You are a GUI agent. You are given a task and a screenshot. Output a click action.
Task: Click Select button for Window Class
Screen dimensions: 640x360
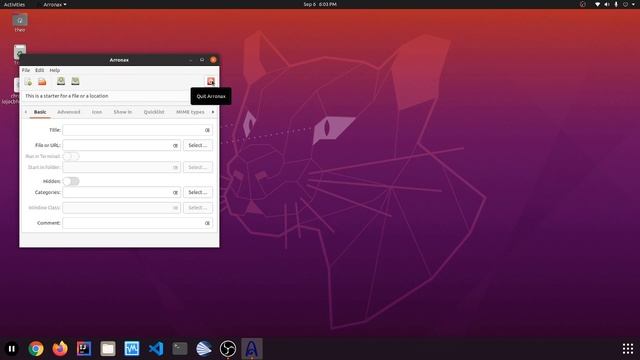[198, 208]
